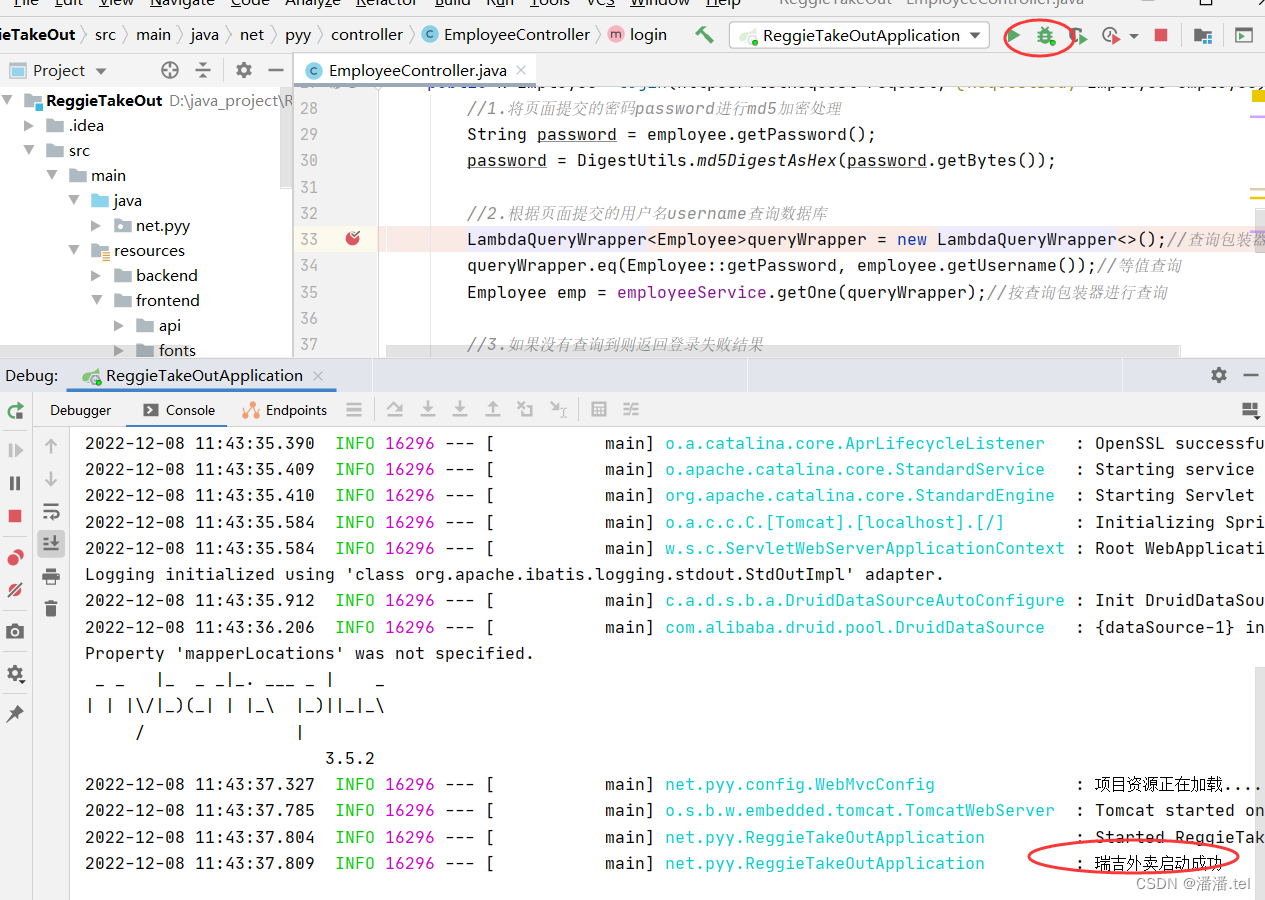The image size is (1265, 900).
Task: Collapse all in Project panel header
Action: 203,70
